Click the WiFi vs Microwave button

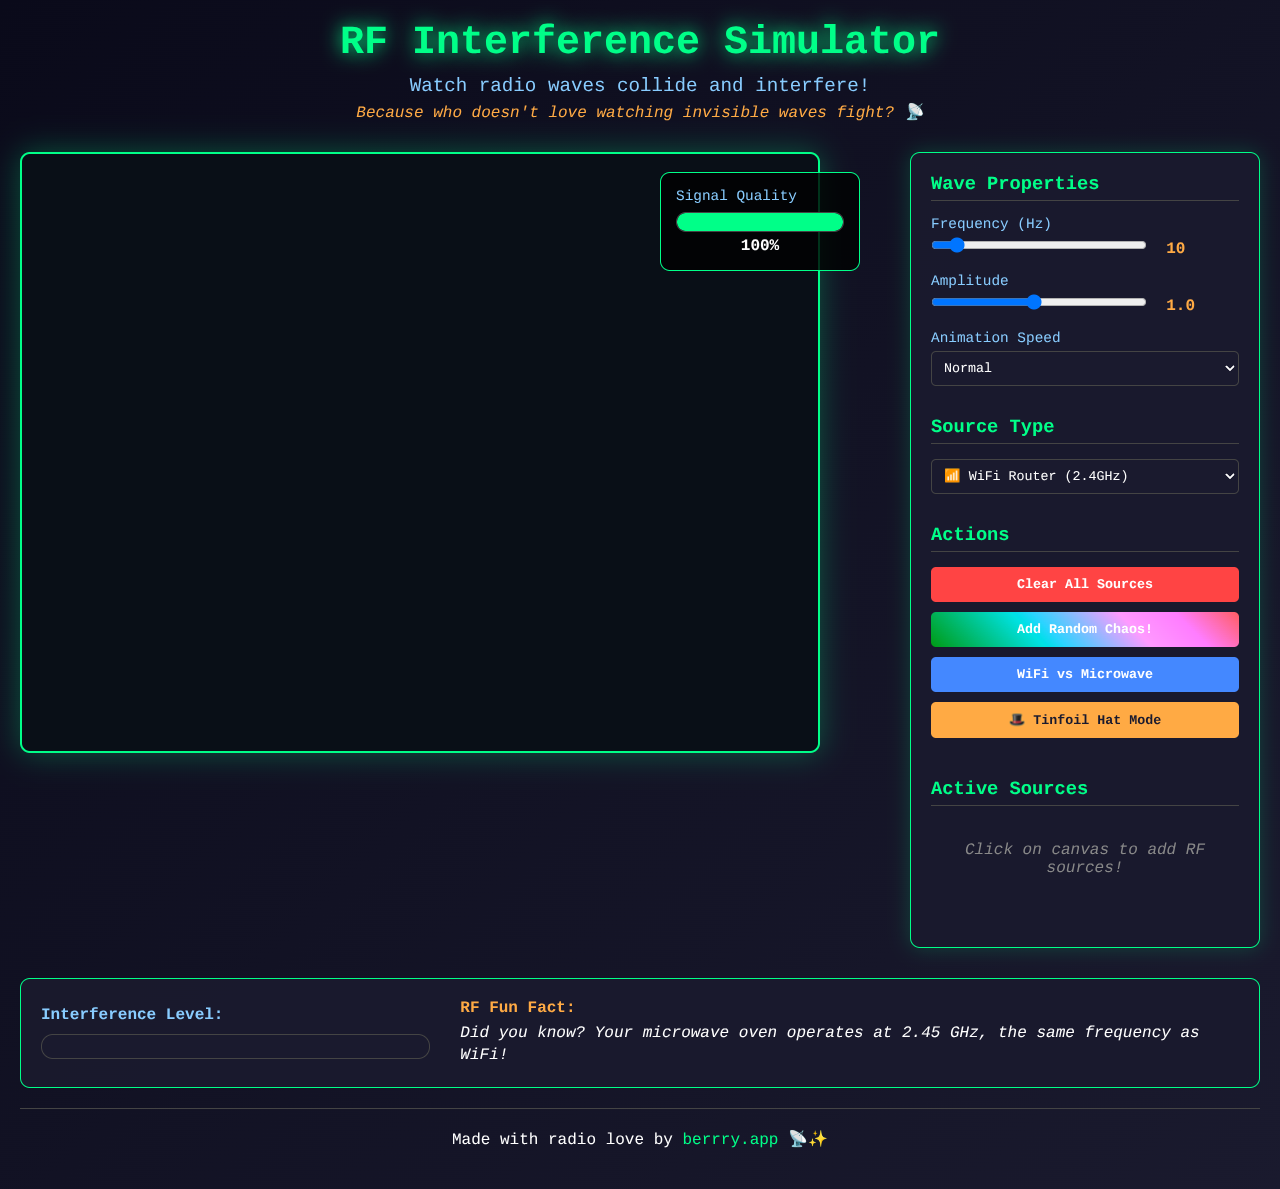tap(1084, 674)
